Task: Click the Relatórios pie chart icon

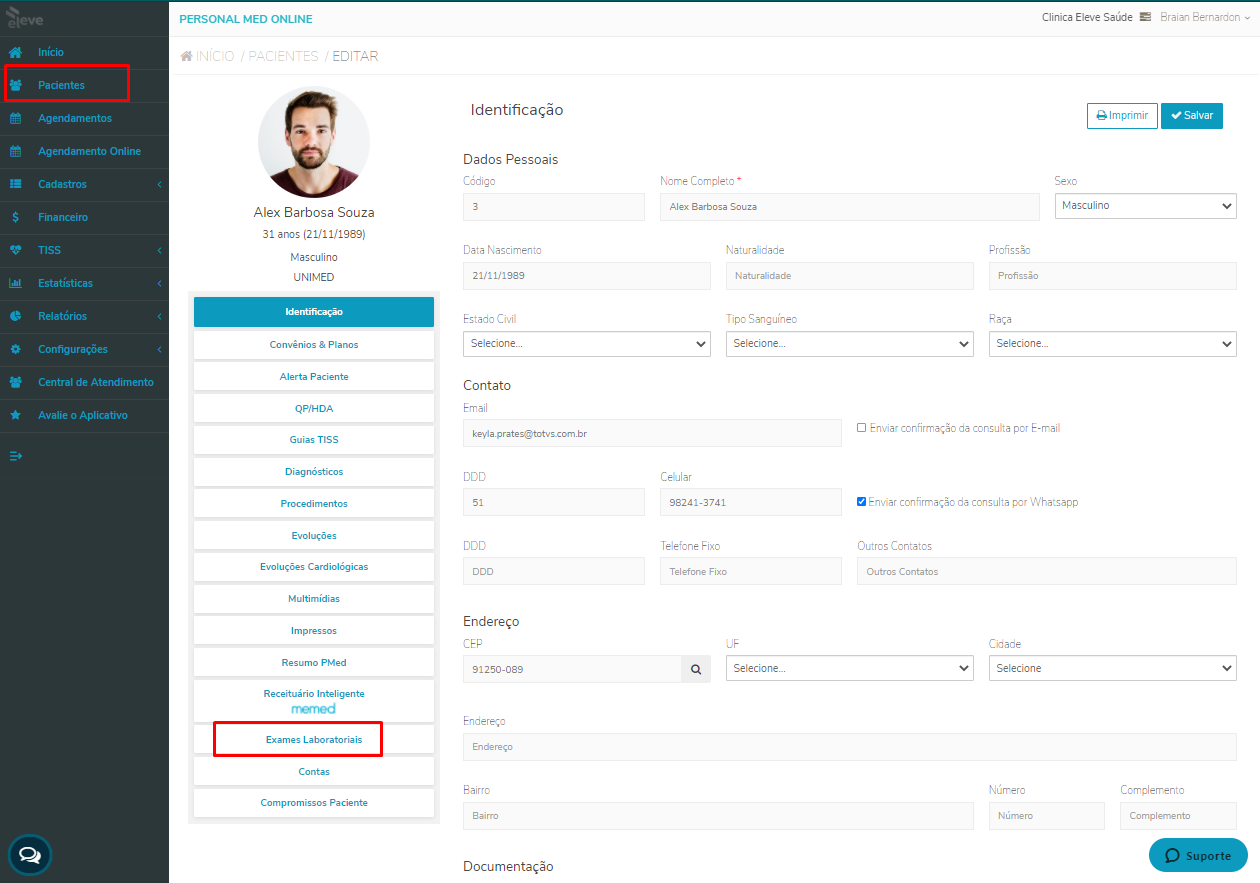Action: pyautogui.click(x=16, y=316)
